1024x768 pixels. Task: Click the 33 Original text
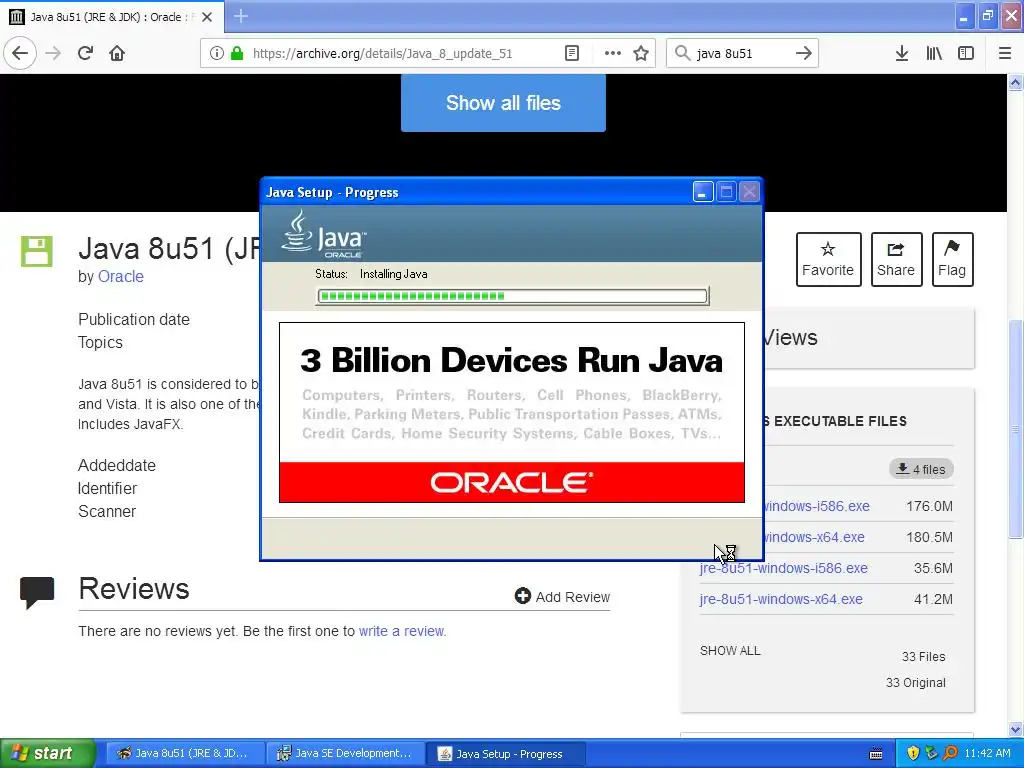coord(916,682)
